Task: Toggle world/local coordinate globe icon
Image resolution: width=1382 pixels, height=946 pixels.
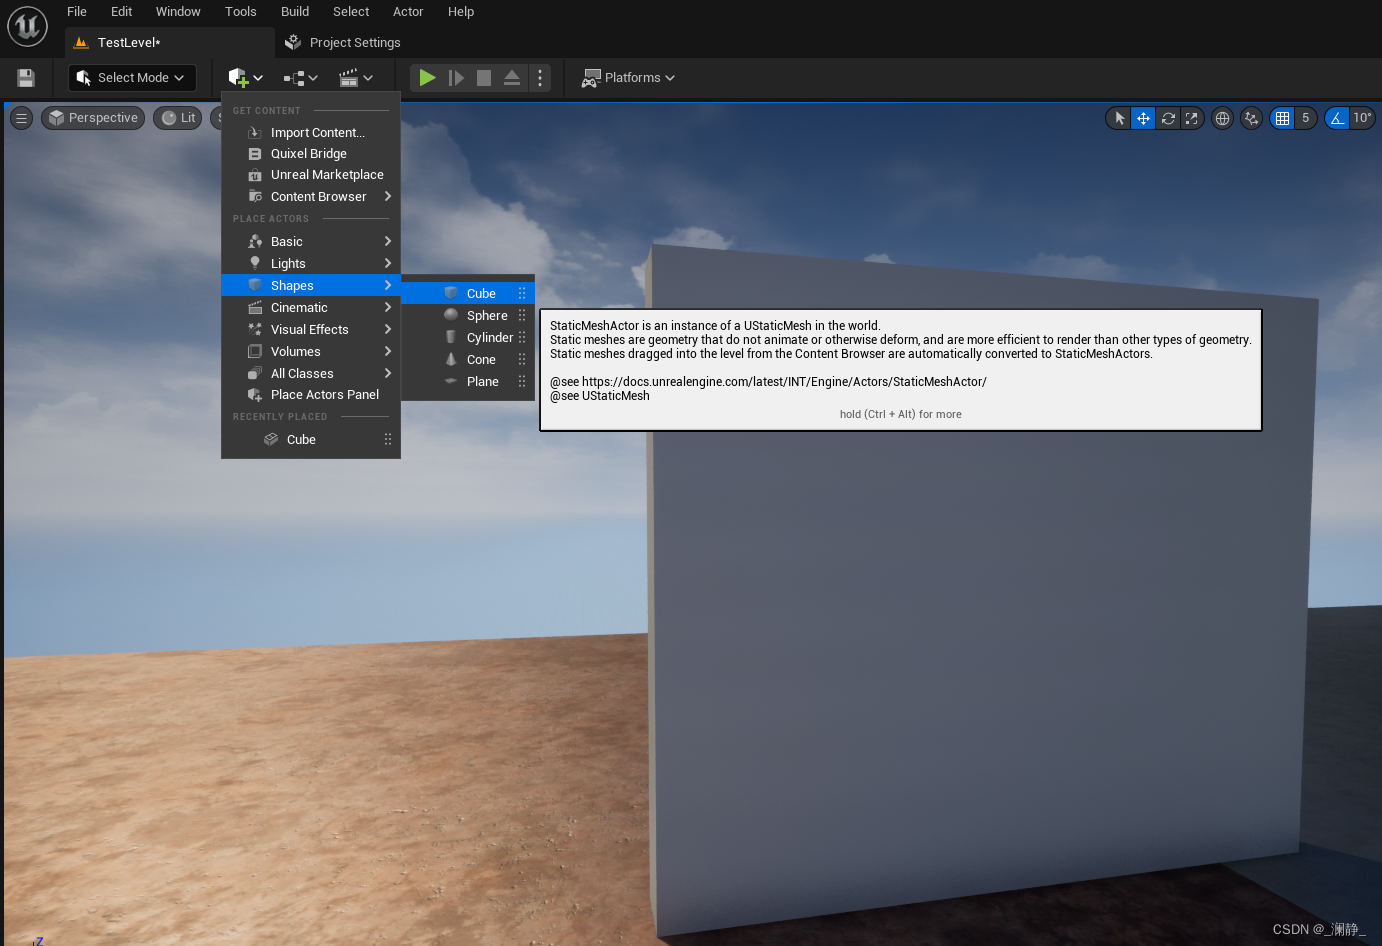Action: [1222, 118]
